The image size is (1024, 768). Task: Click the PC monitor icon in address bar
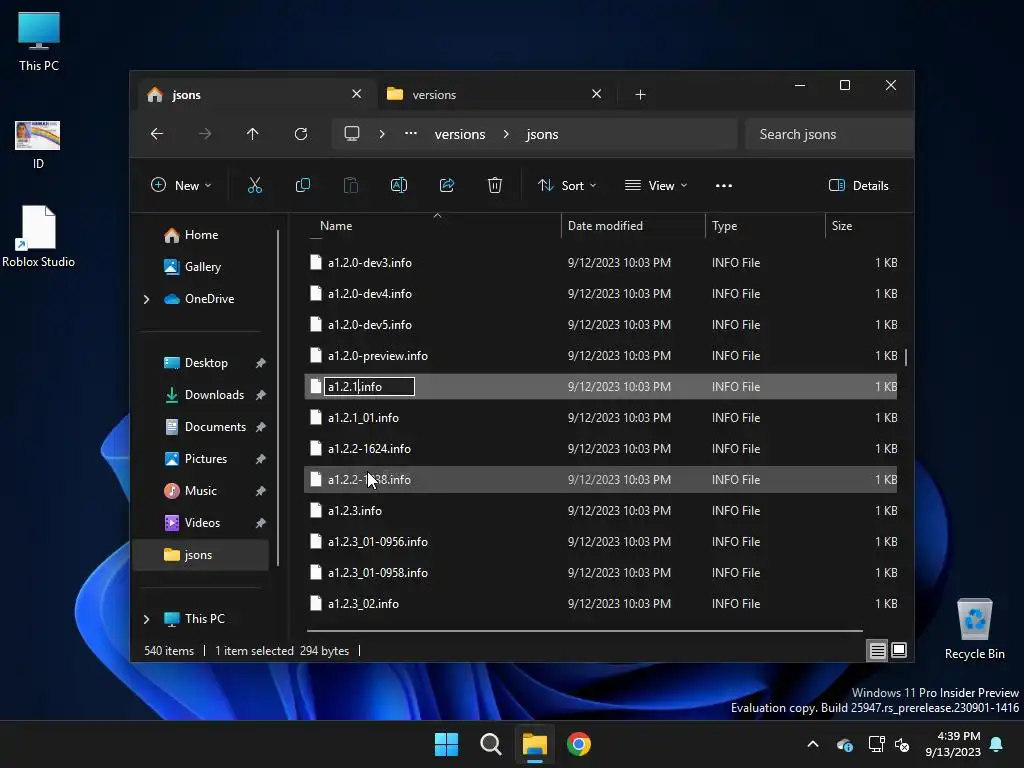point(352,134)
